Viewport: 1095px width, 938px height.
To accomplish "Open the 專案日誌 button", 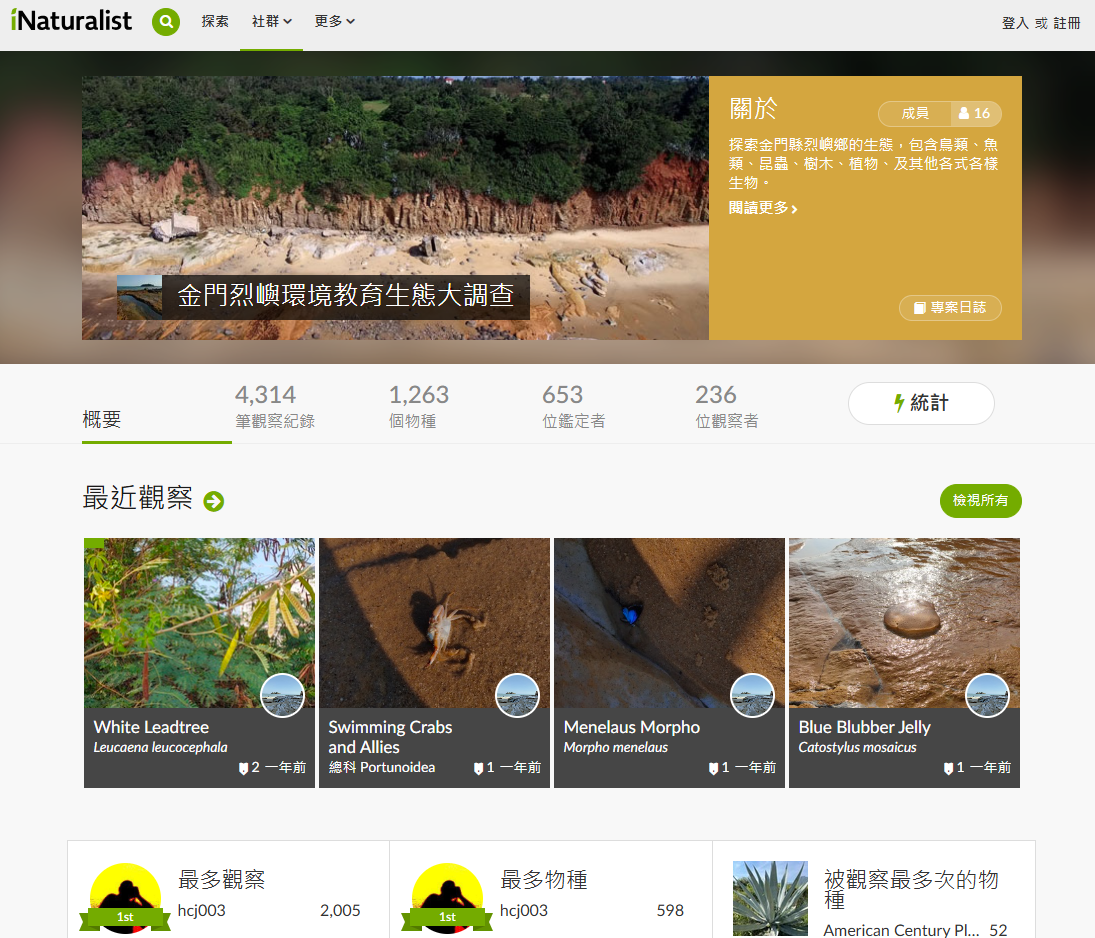I will (949, 308).
